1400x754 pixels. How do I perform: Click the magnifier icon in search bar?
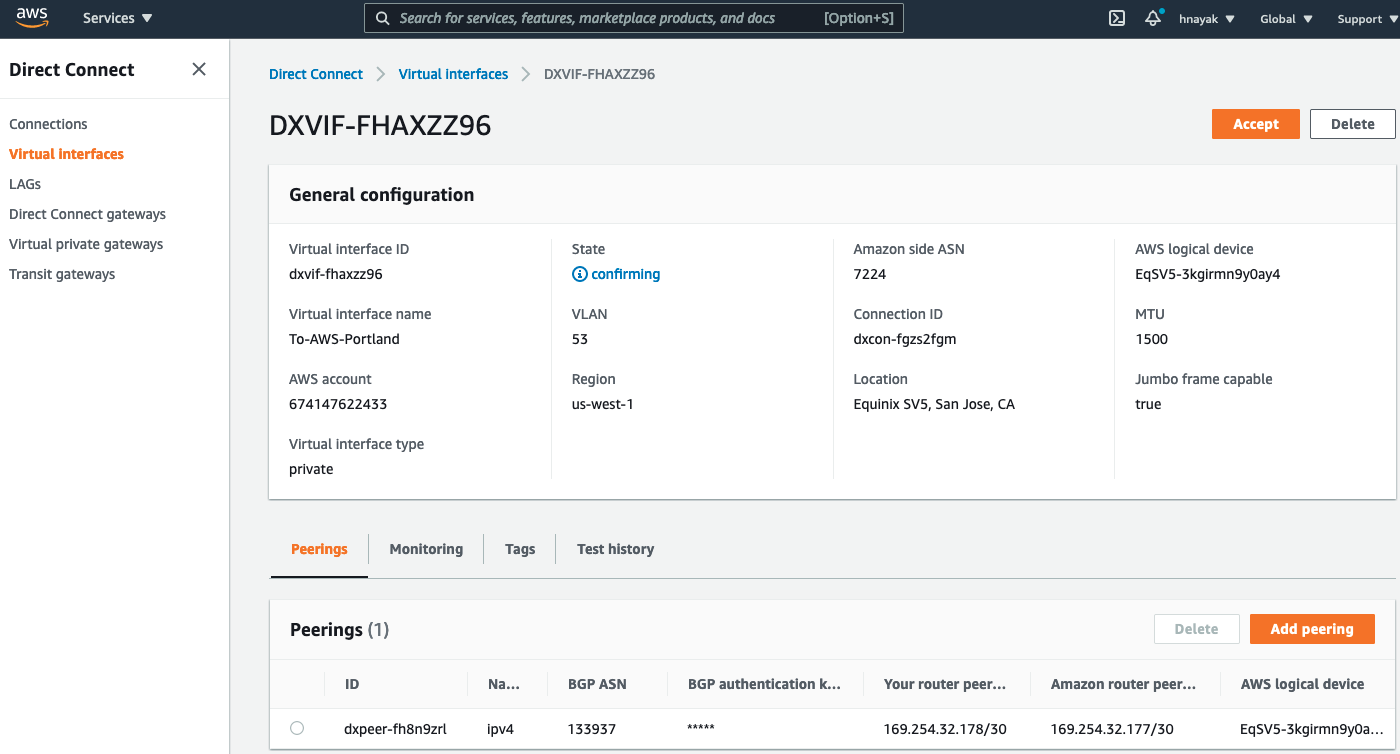tap(382, 19)
